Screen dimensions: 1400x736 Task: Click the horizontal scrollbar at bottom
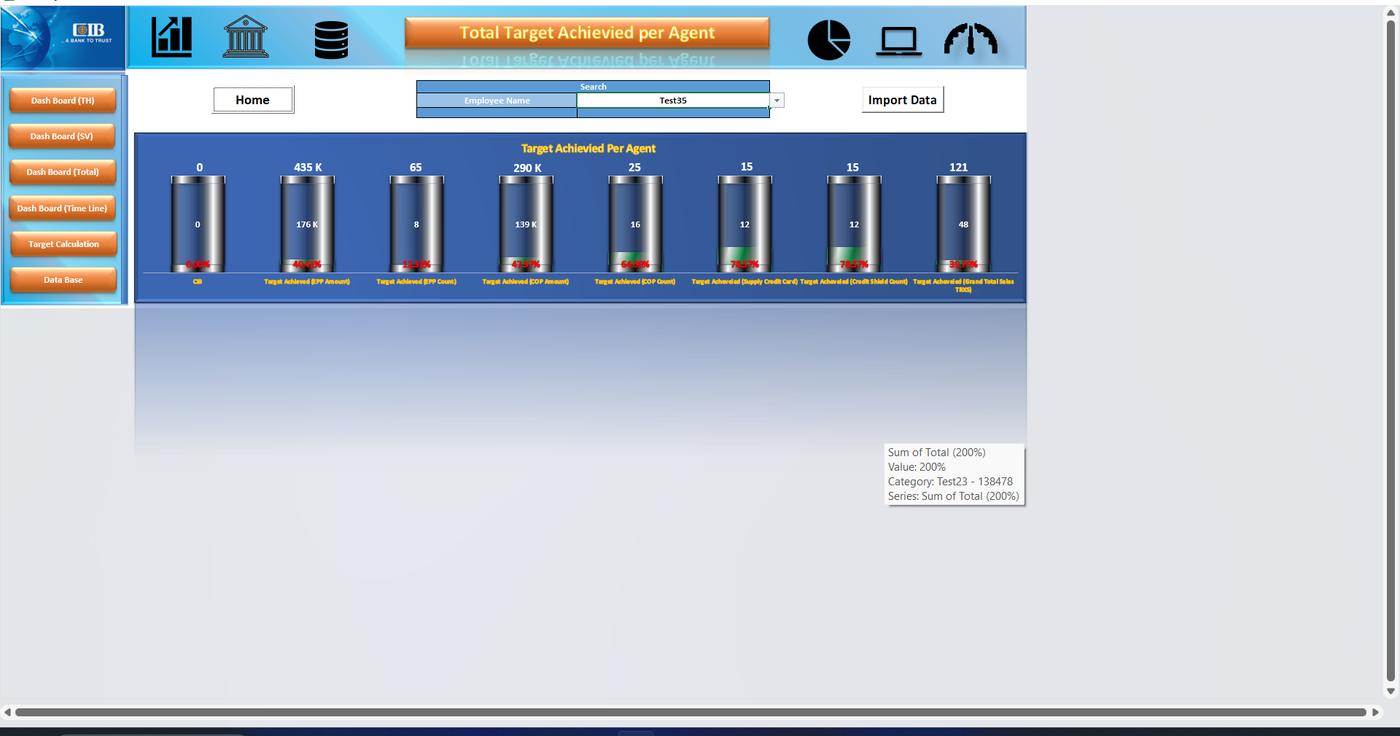tap(690, 712)
